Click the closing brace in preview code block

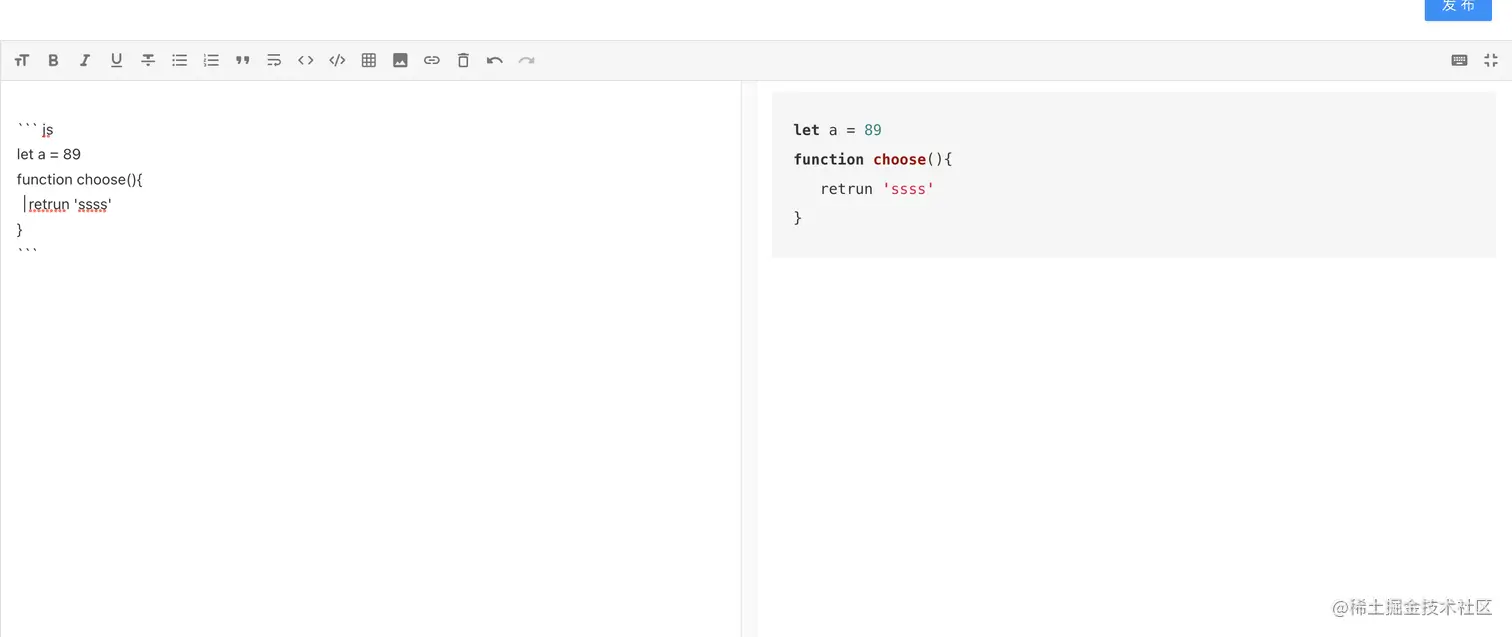coord(798,217)
